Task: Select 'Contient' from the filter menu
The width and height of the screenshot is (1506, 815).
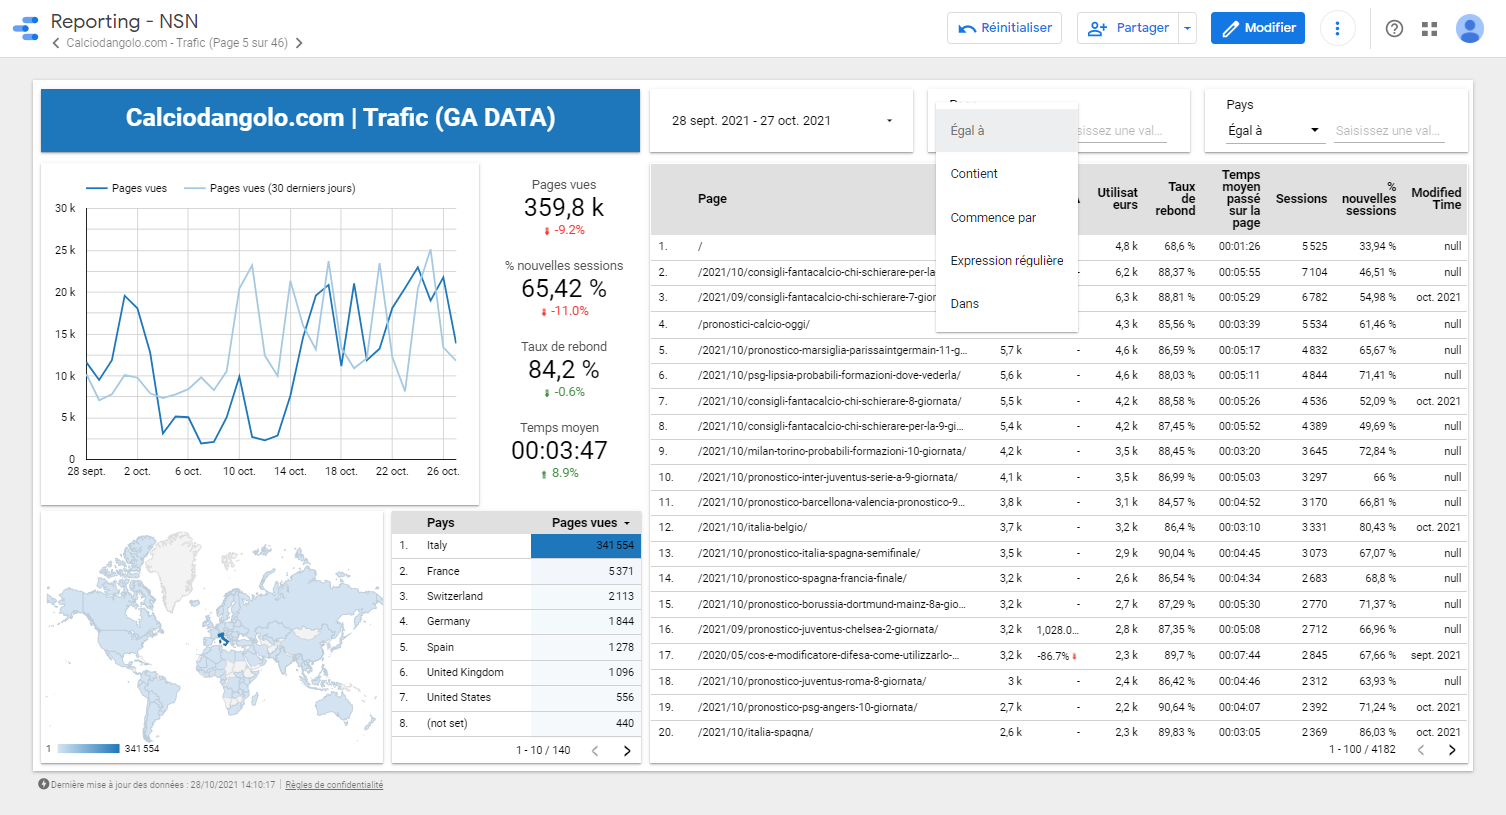Action: point(974,174)
